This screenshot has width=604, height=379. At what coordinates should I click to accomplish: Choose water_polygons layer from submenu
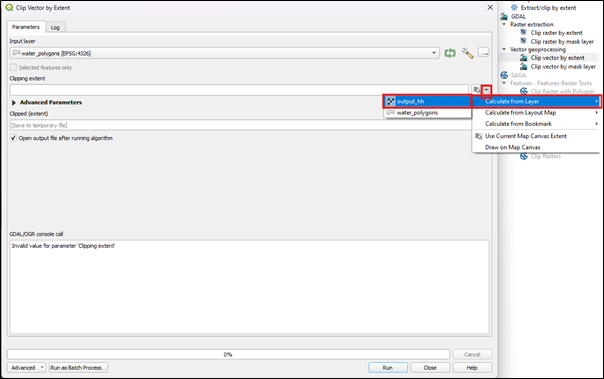(x=427, y=112)
